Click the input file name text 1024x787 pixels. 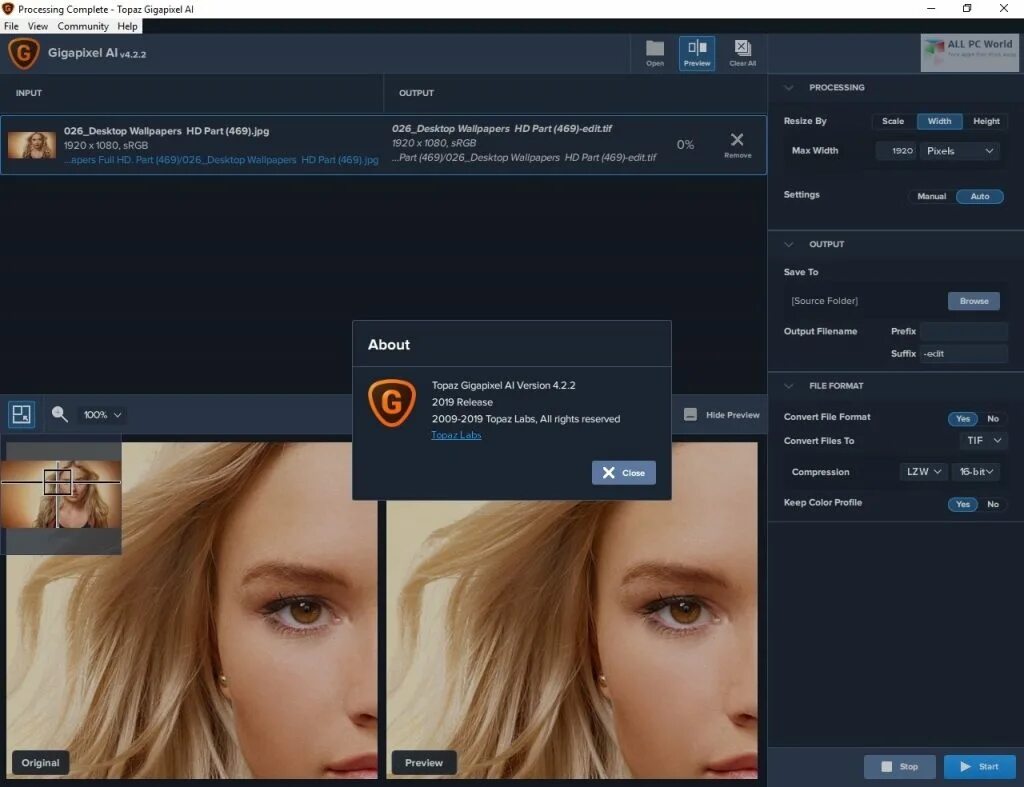tap(167, 131)
